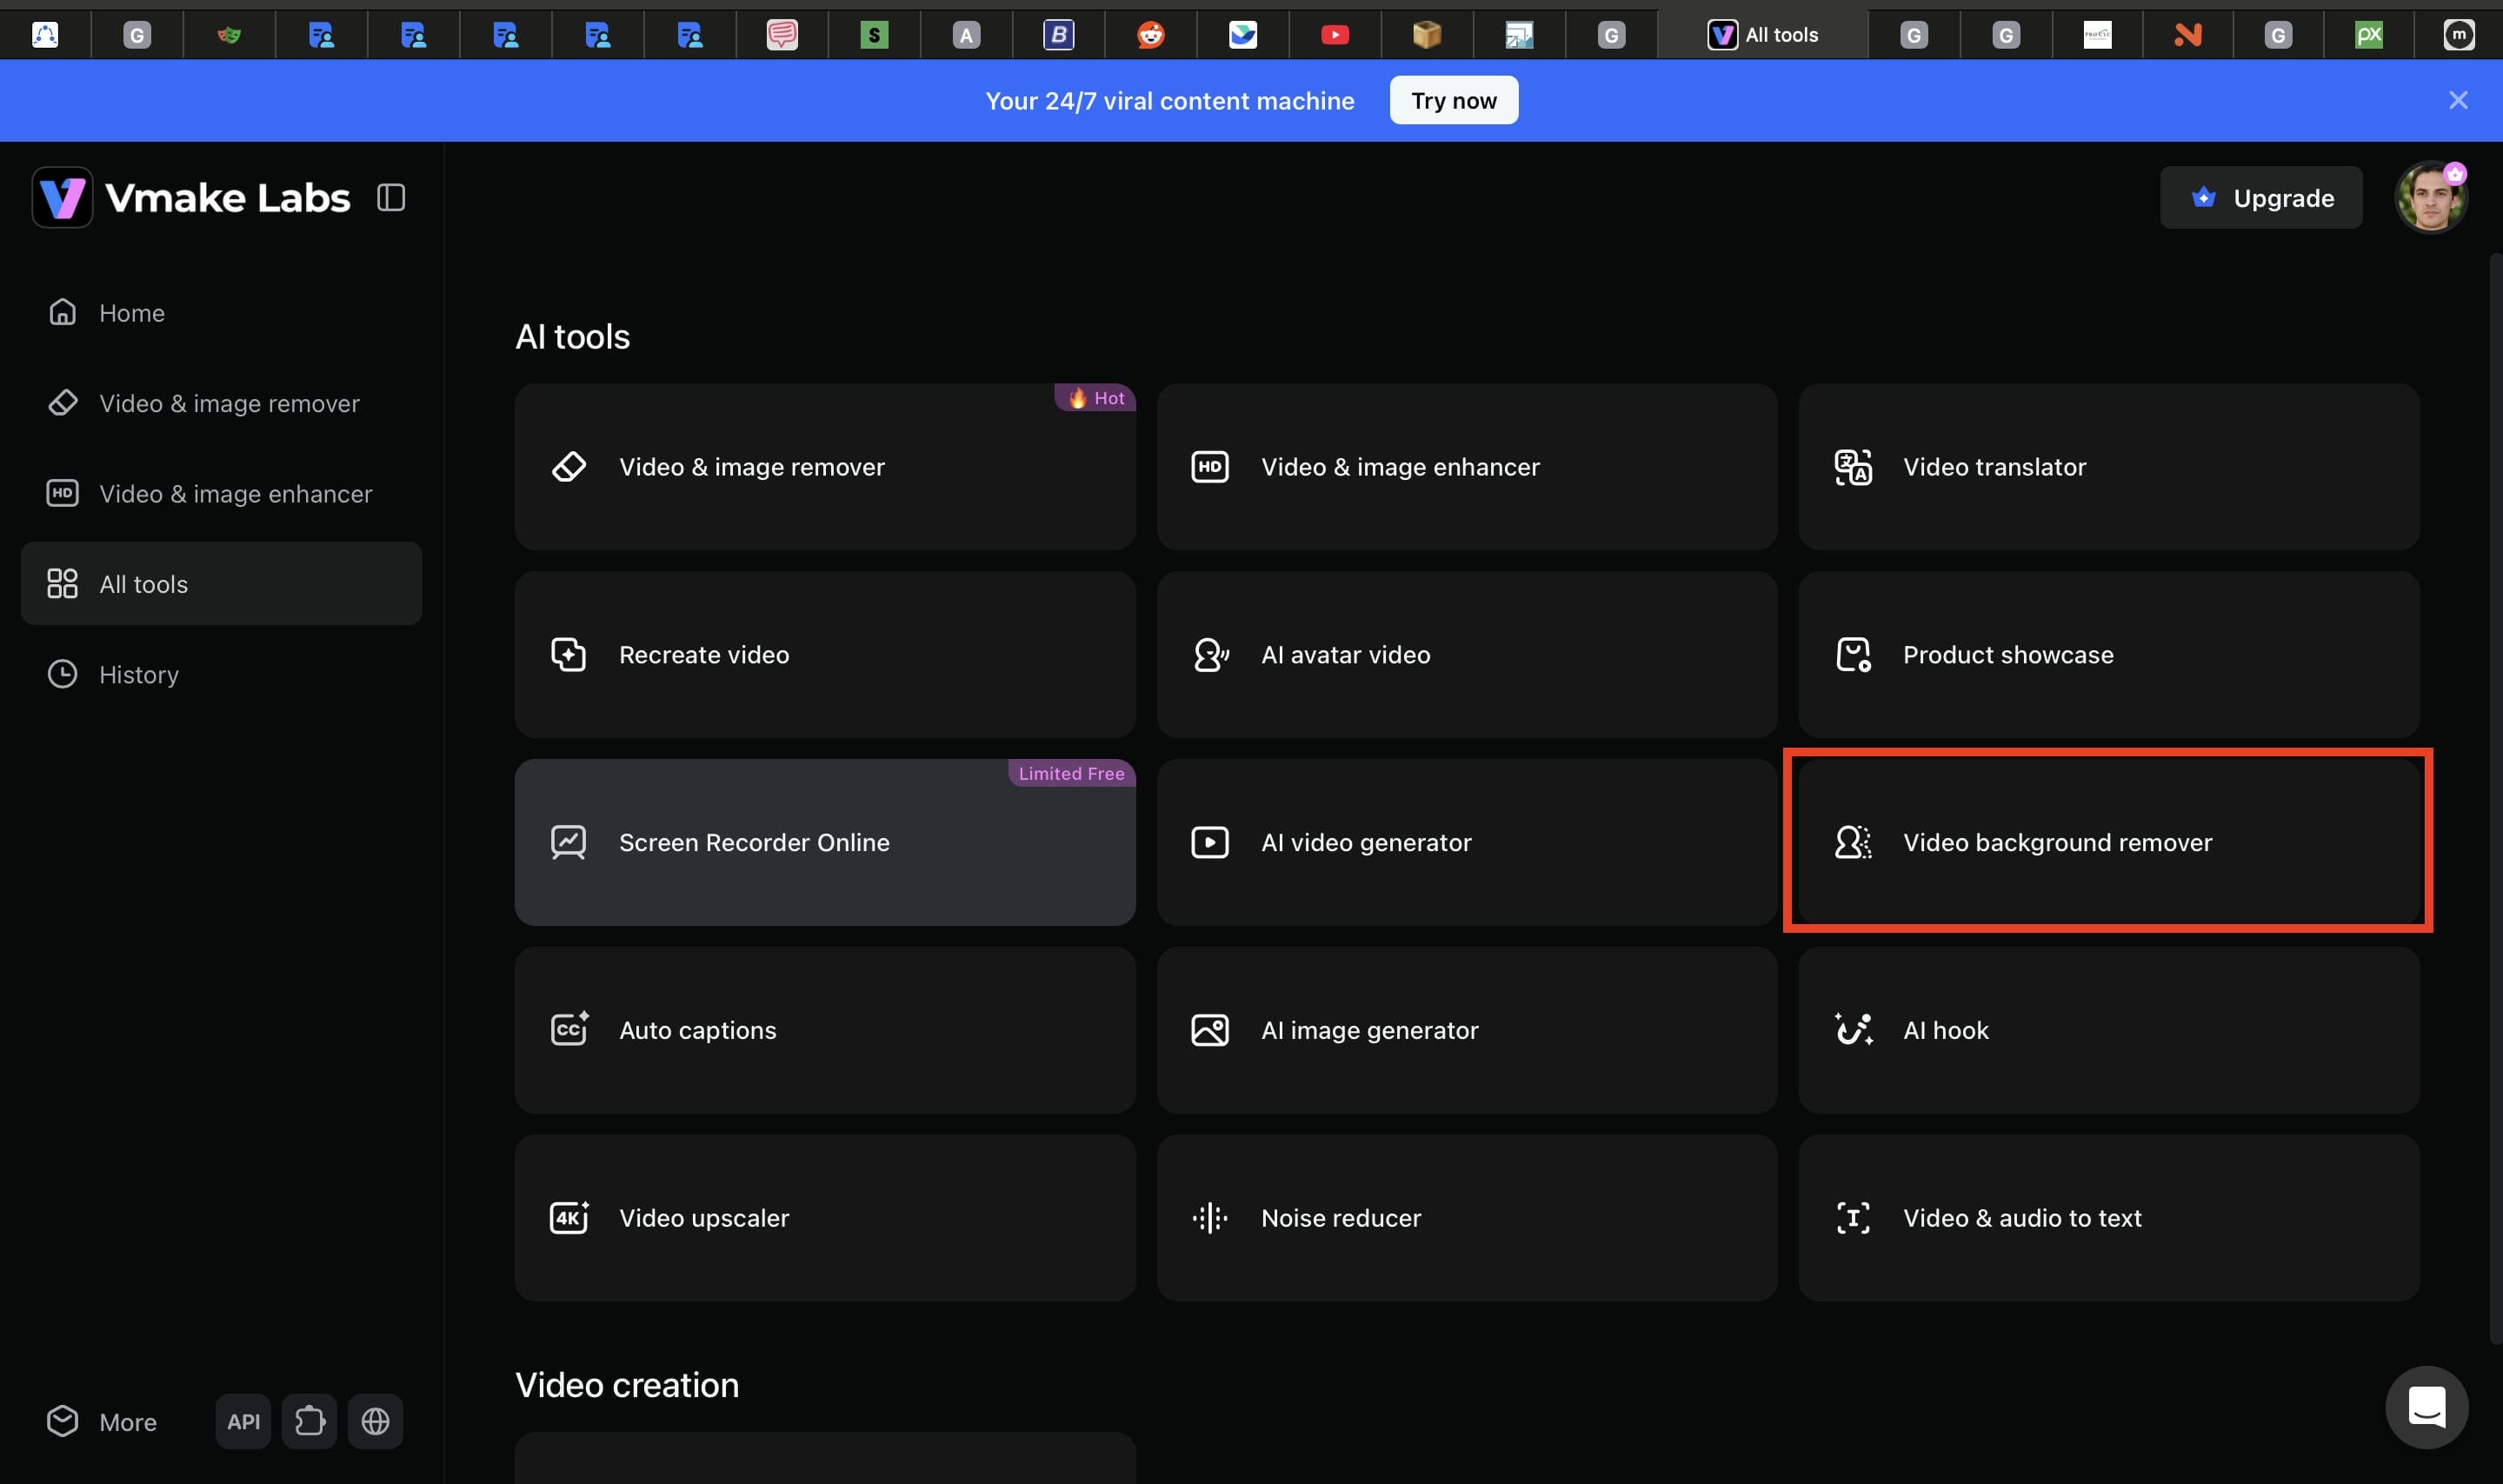Click Recreate video label
2503x1484 pixels.
point(704,655)
